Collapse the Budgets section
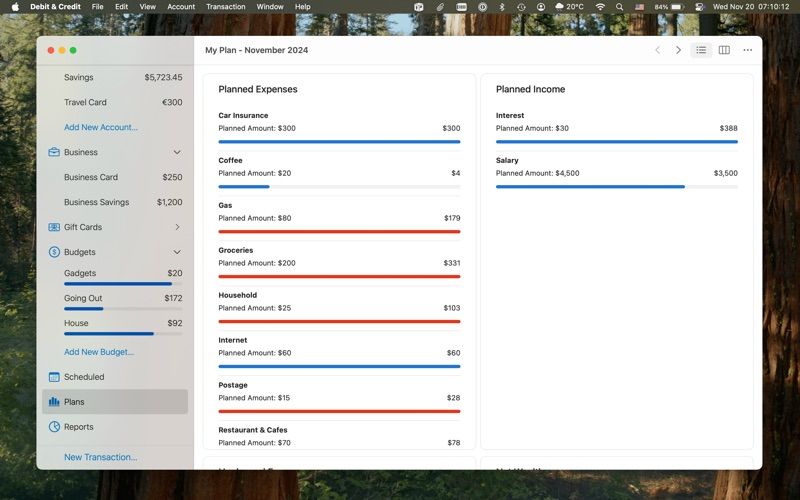The image size is (800, 500). pos(177,252)
